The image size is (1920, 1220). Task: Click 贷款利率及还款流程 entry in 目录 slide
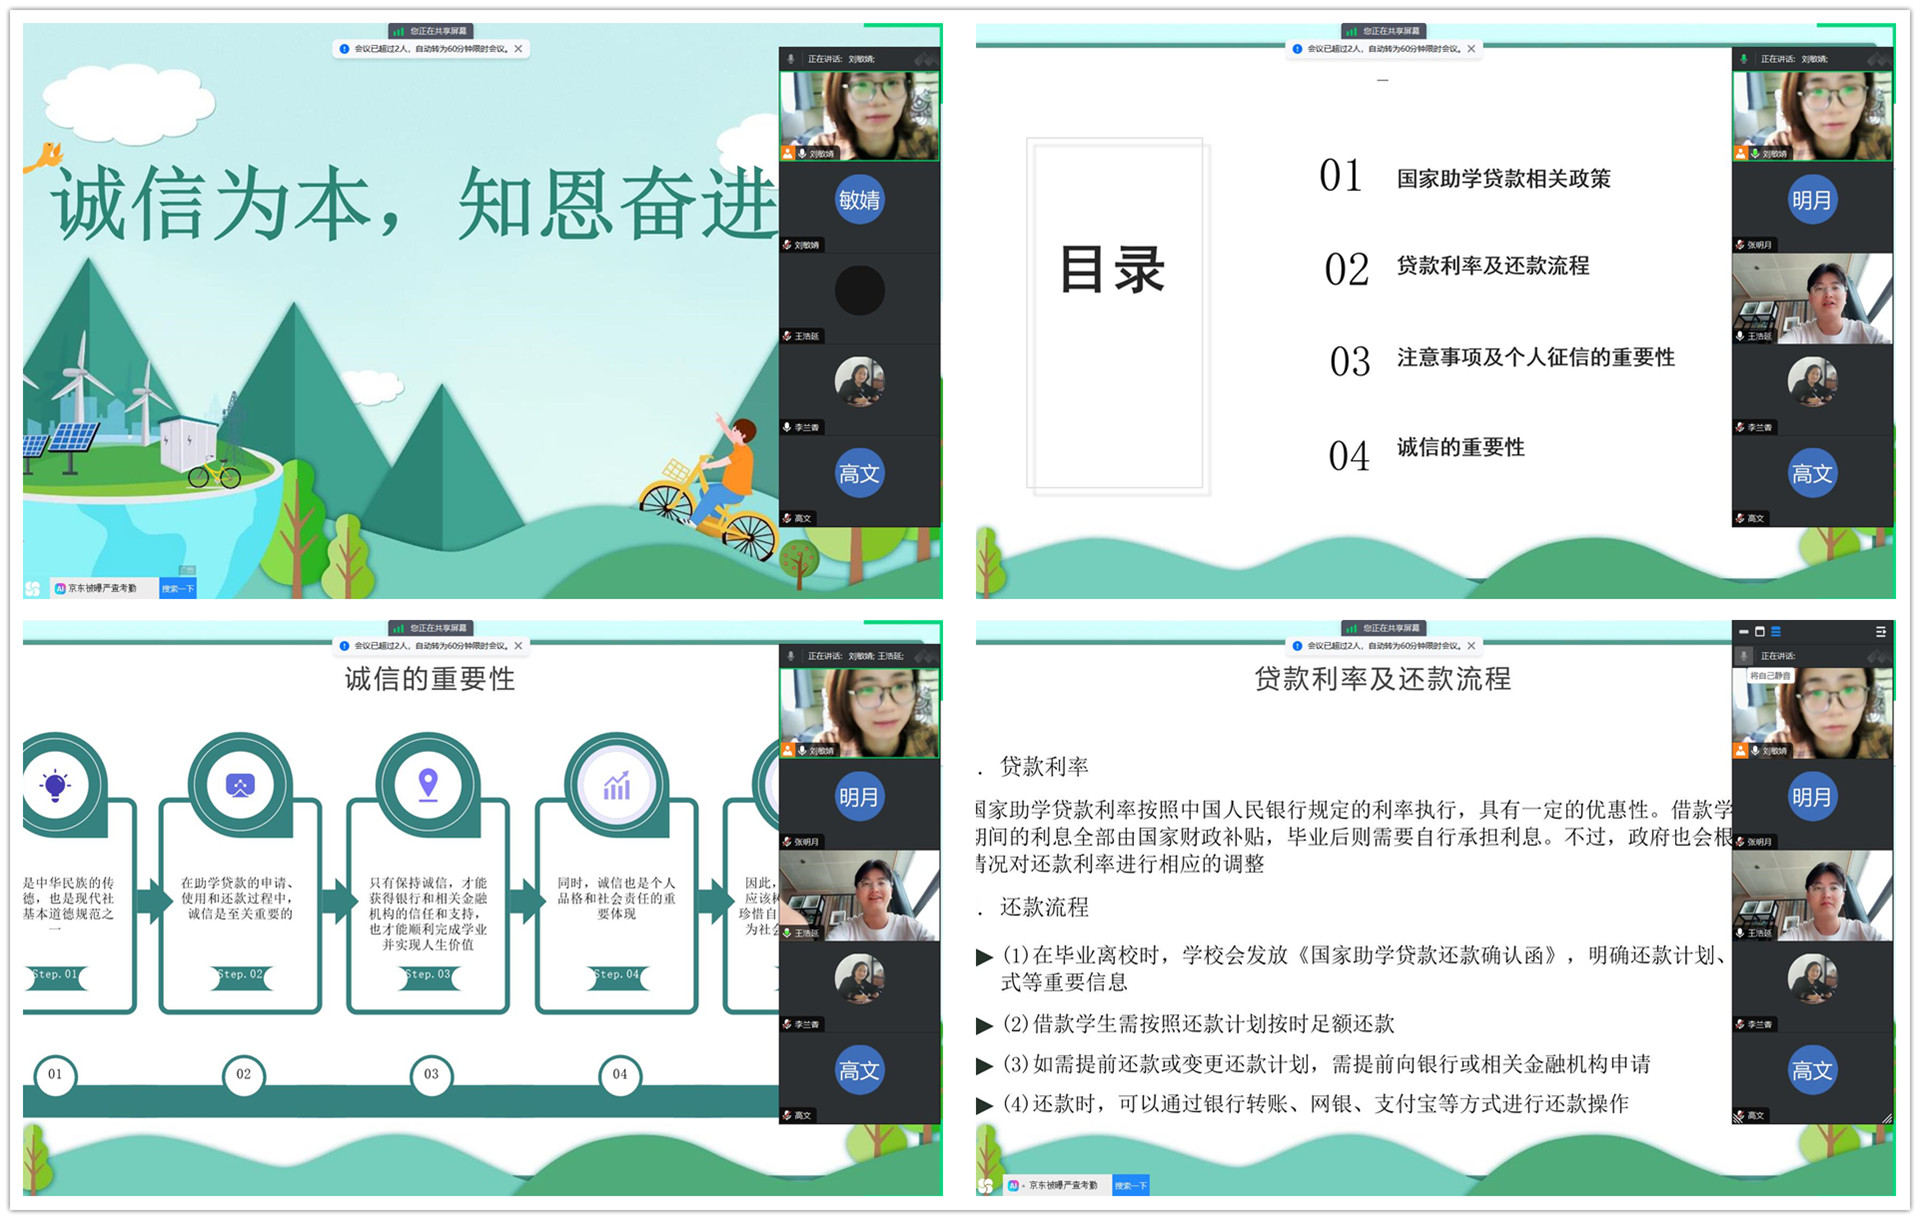tap(1492, 266)
